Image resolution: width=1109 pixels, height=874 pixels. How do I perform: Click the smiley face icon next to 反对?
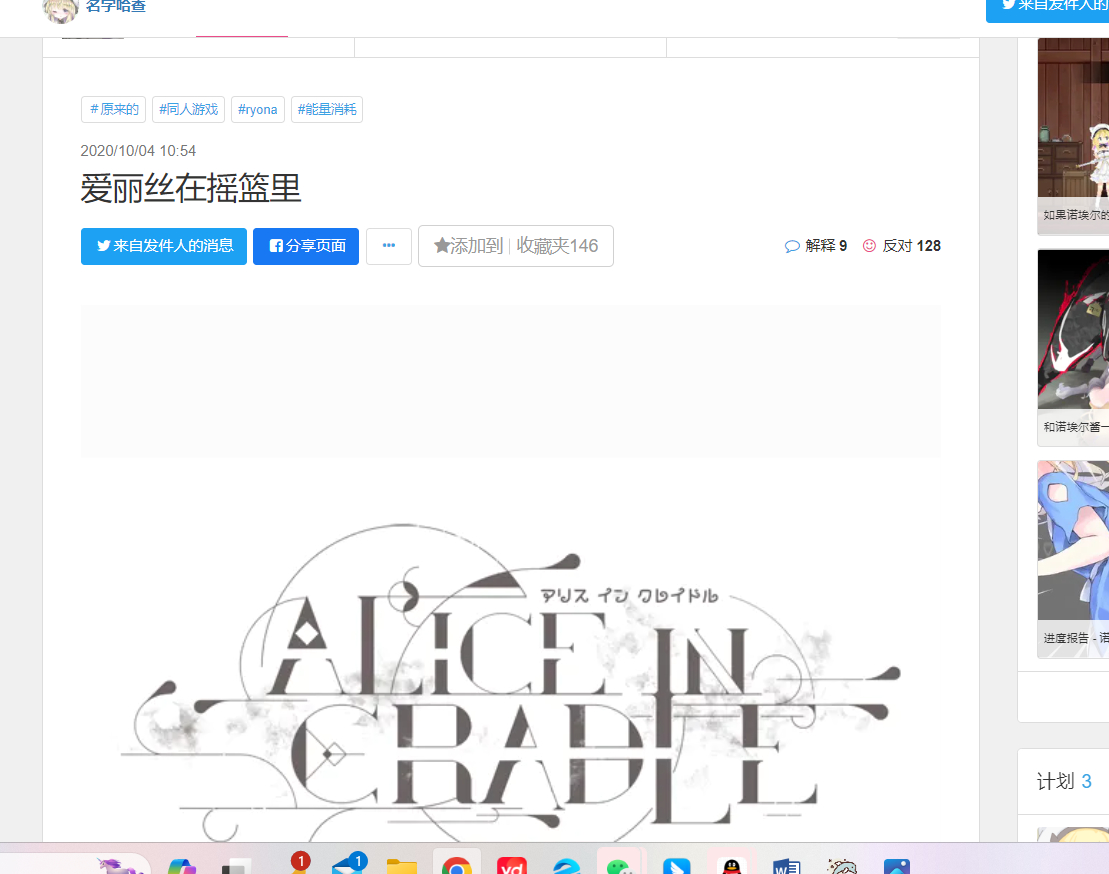click(869, 245)
